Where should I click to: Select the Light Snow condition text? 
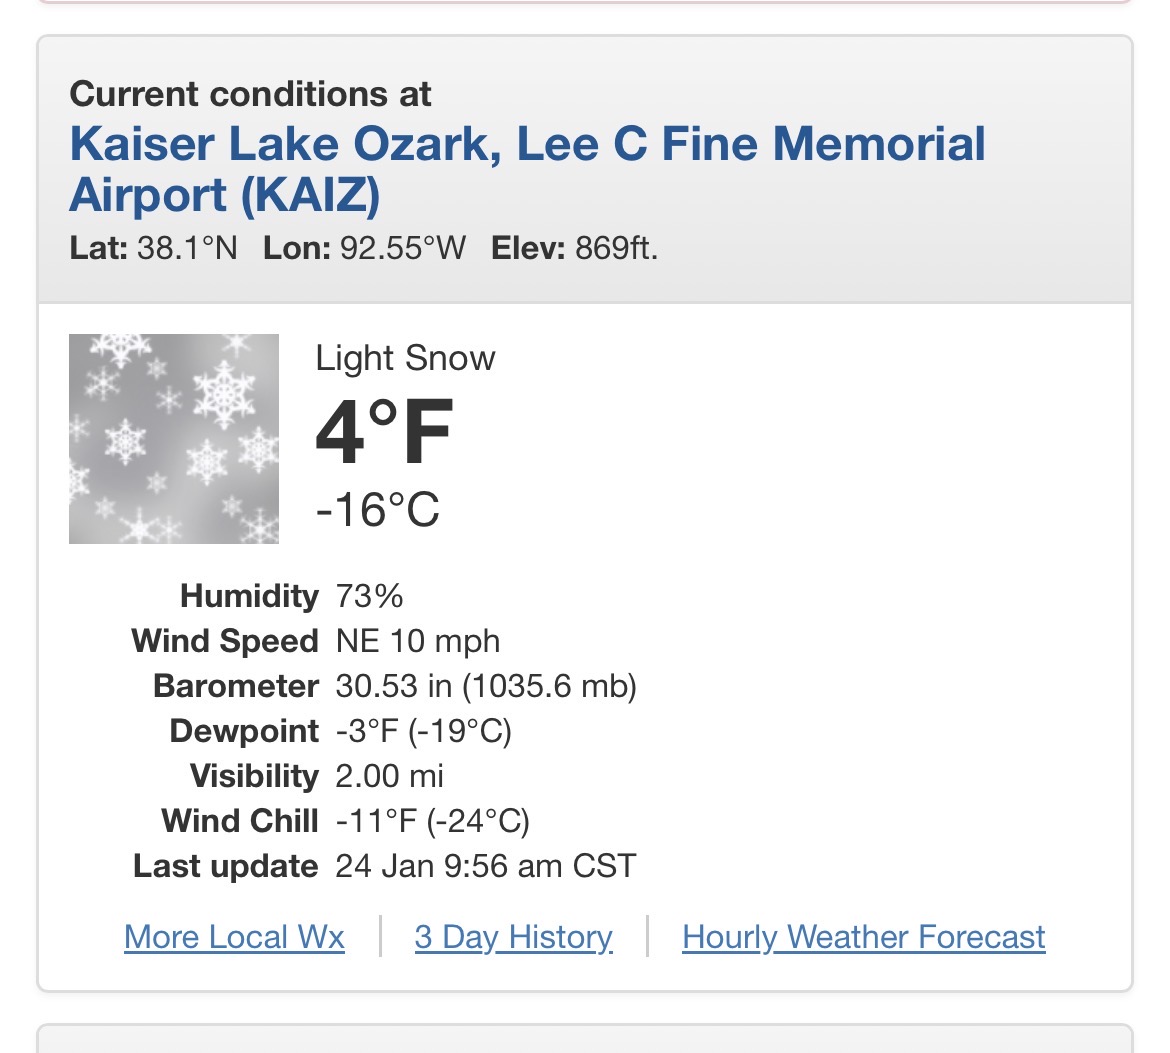[x=405, y=358]
